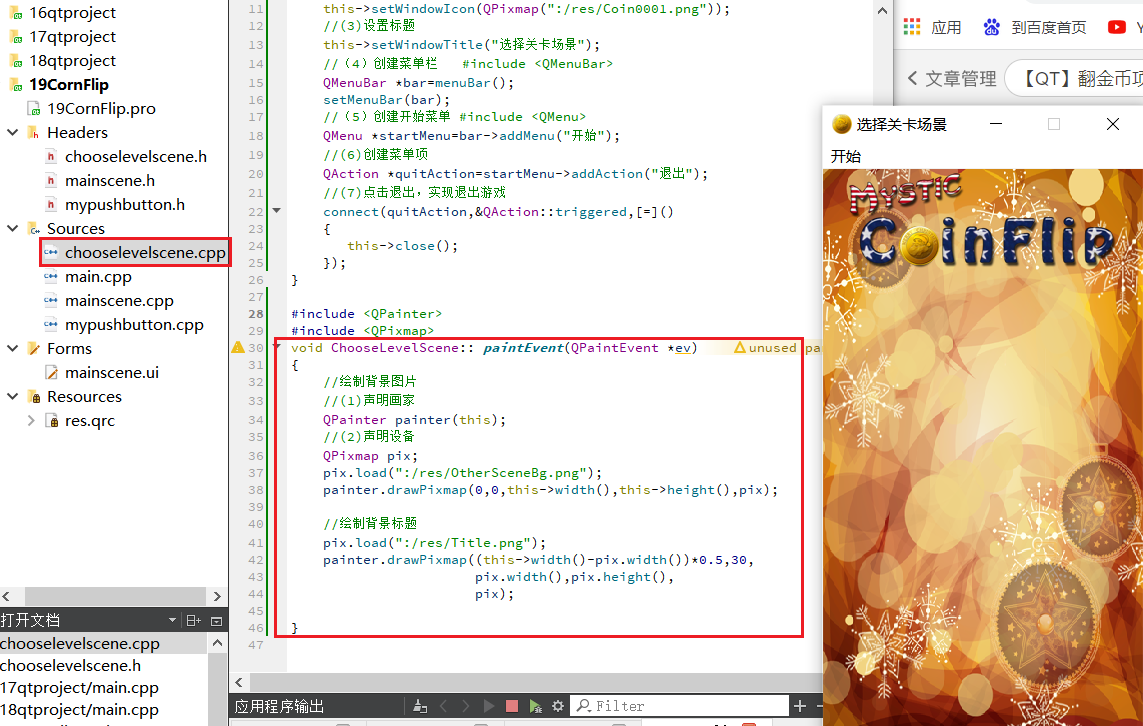Screen dimensions: 1143x726
Task: Collapse the Headers folder
Action: pyautogui.click(x=12, y=132)
